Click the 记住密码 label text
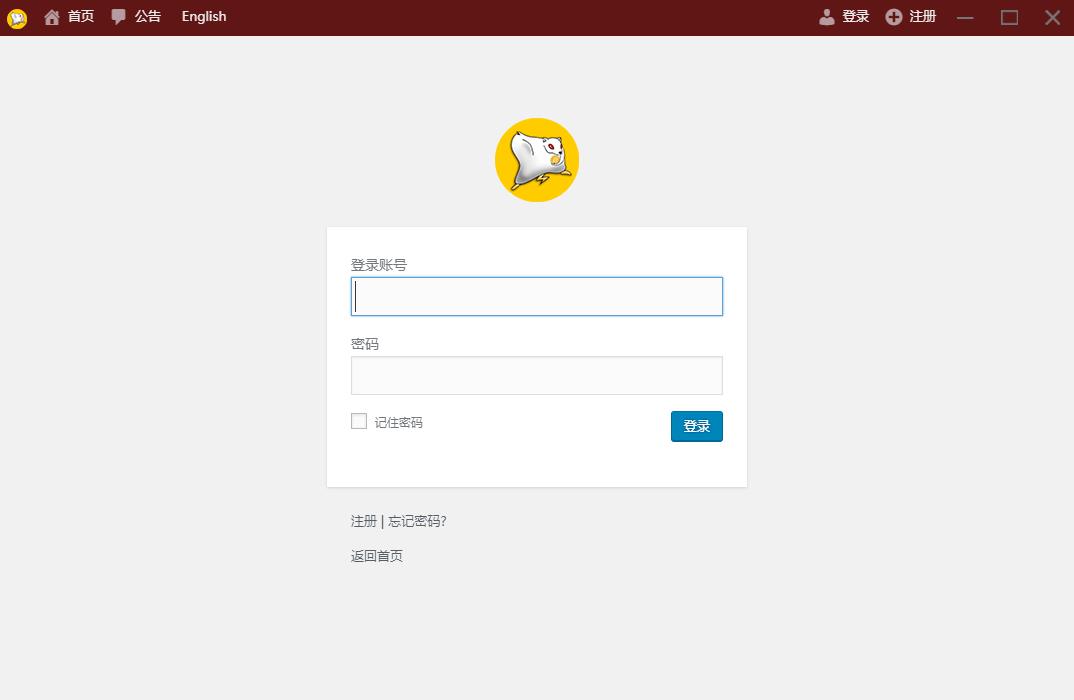 [x=399, y=423]
